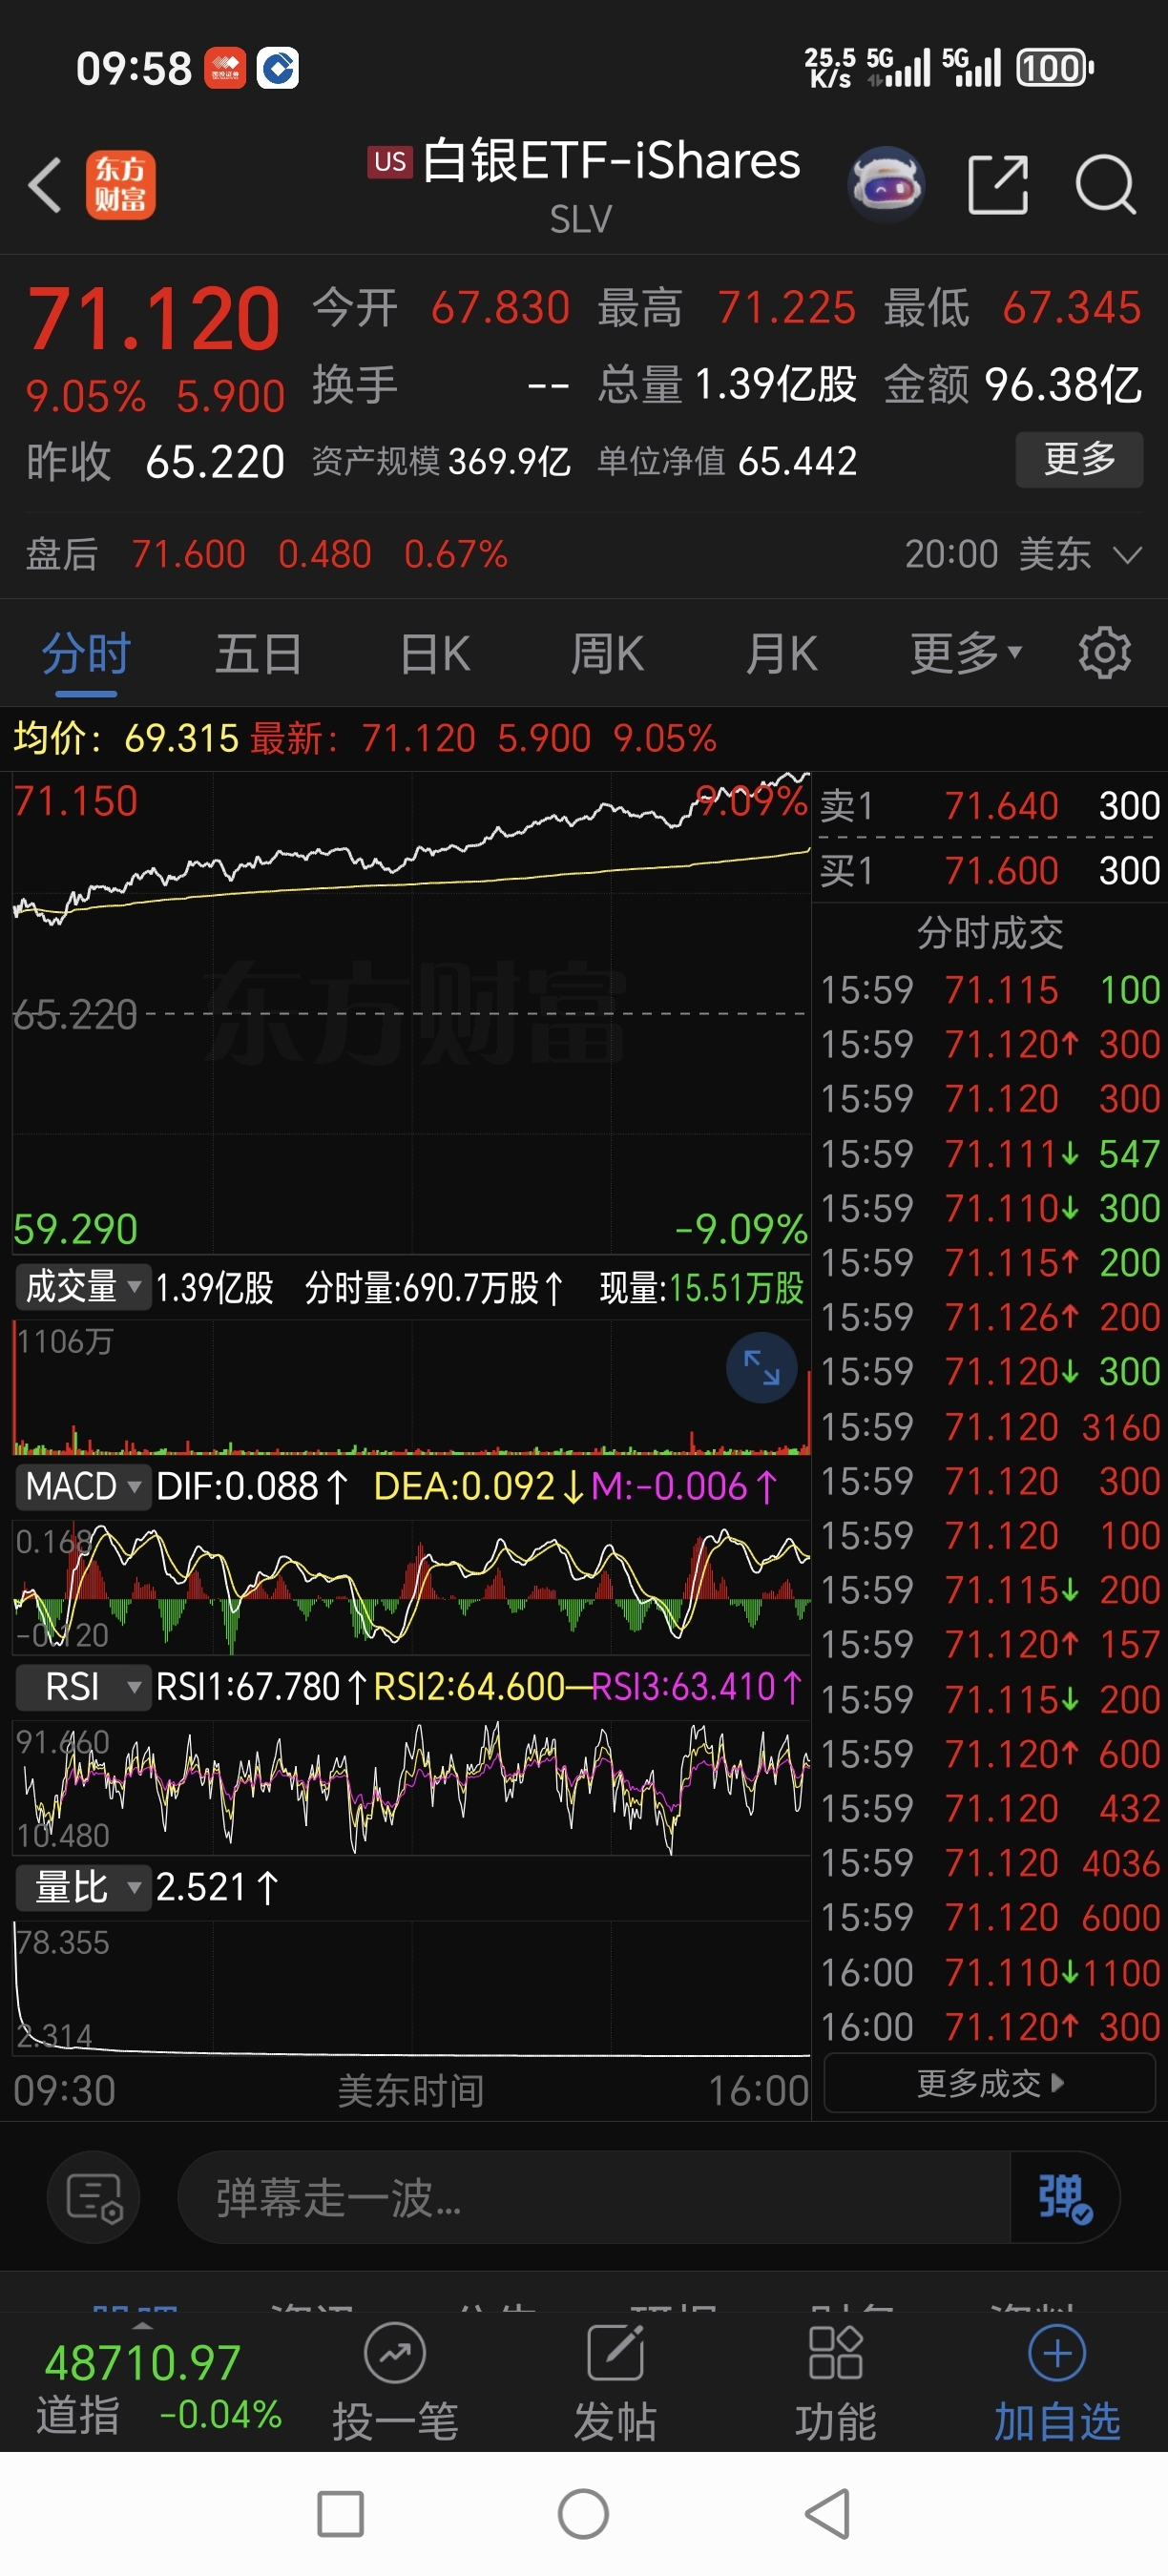Image resolution: width=1168 pixels, height=2576 pixels.
Task: Tap the 资产规模 369.9亿 value
Action: [509, 461]
